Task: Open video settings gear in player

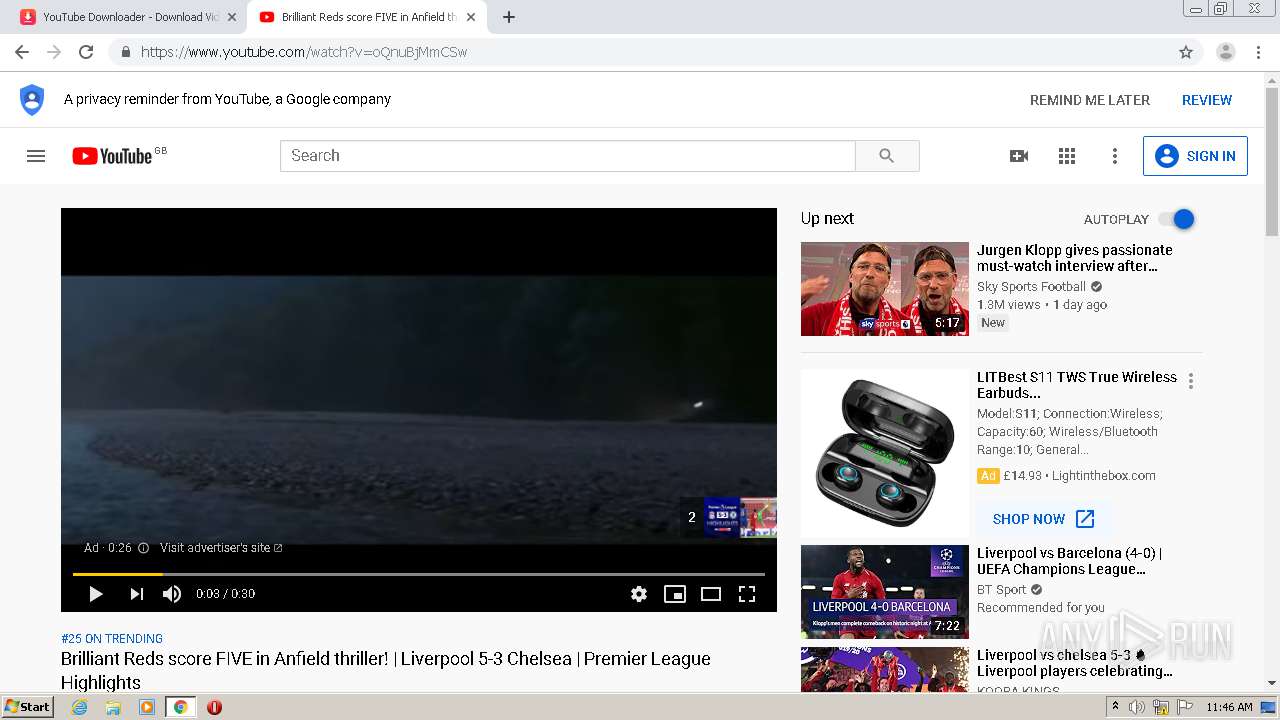Action: pyautogui.click(x=639, y=594)
